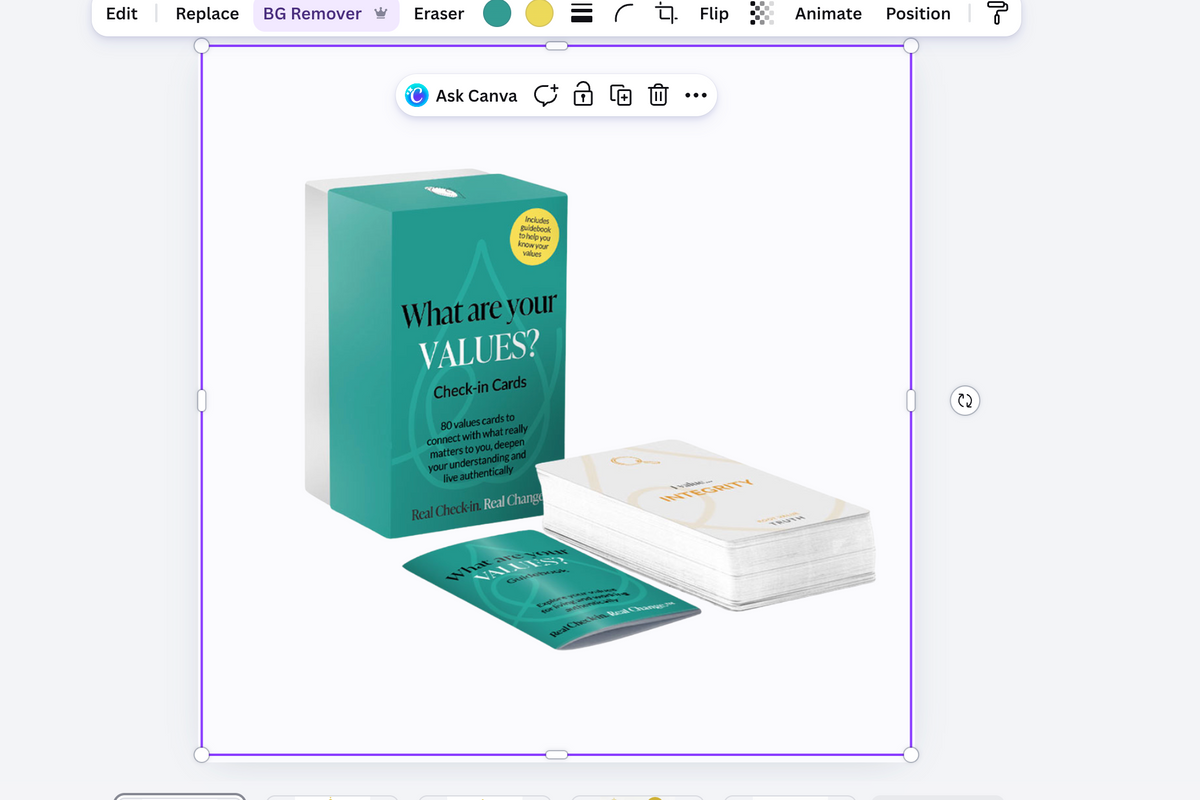This screenshot has height=800, width=1200.
Task: Select the Eraser option
Action: tap(439, 14)
